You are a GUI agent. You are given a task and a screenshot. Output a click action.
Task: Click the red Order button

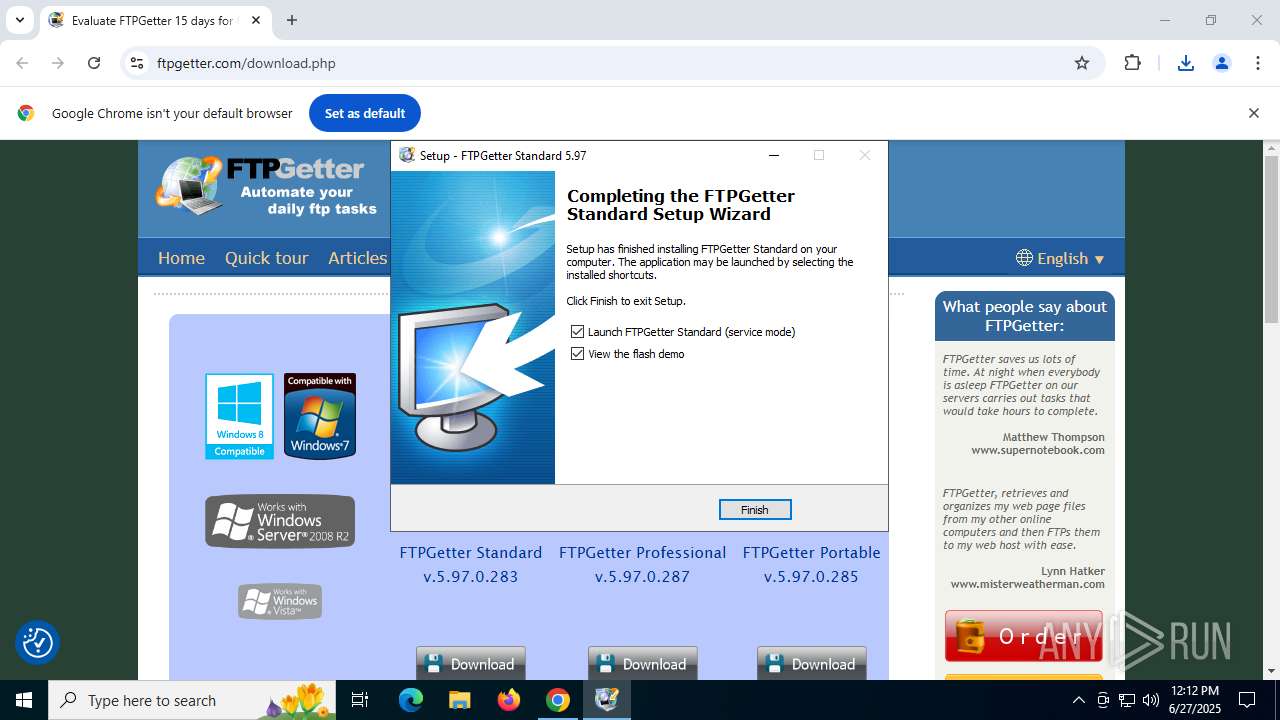click(x=1024, y=636)
